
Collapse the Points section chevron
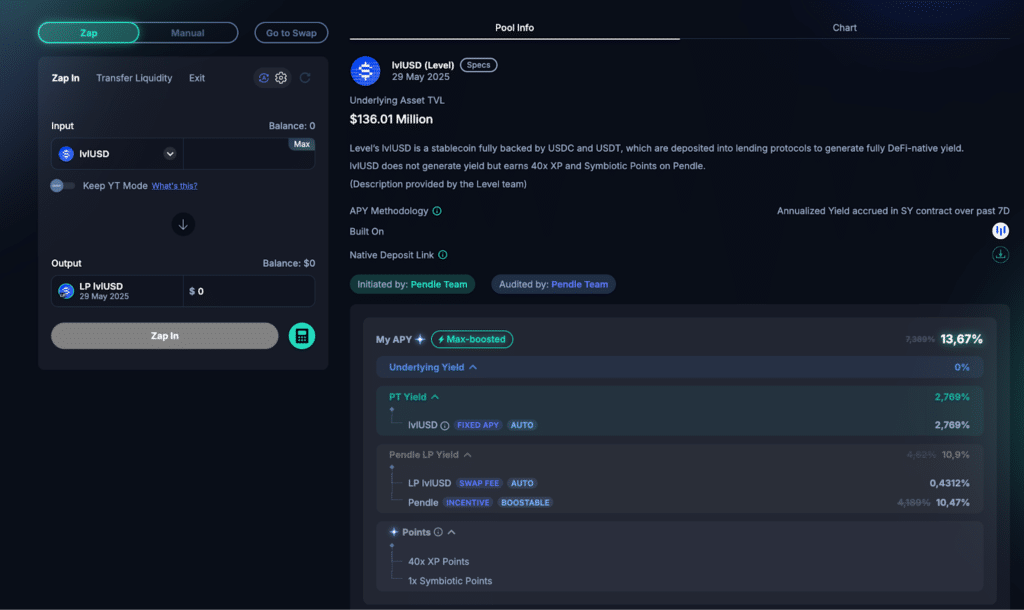coord(451,532)
